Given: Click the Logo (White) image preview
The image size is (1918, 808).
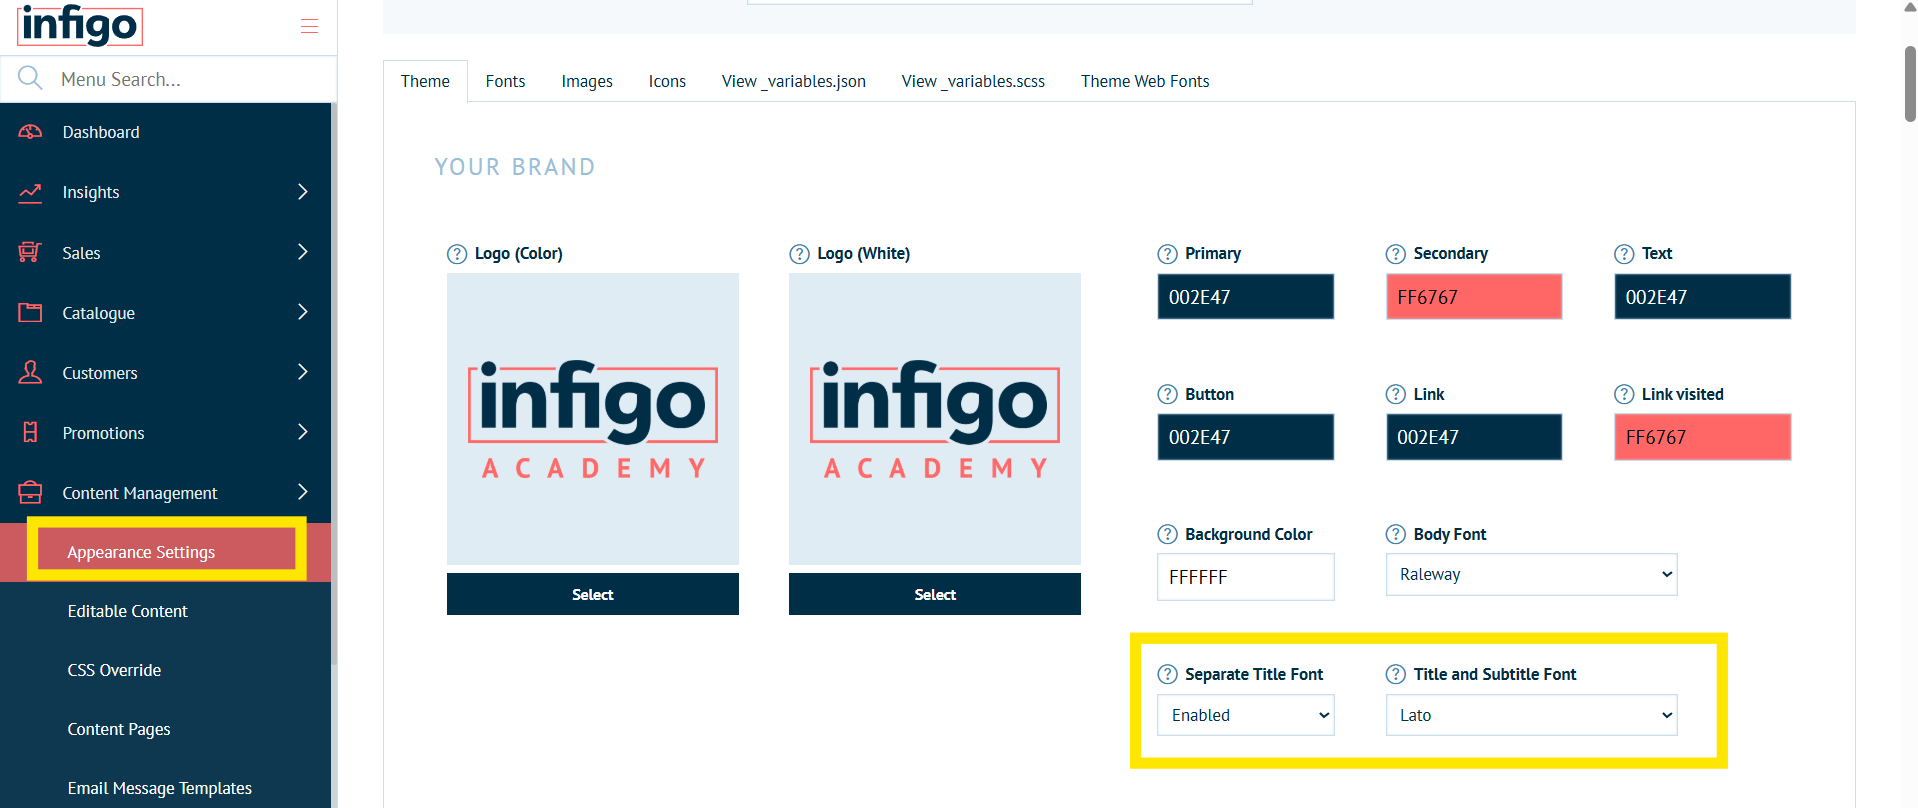Looking at the screenshot, I should pyautogui.click(x=935, y=419).
